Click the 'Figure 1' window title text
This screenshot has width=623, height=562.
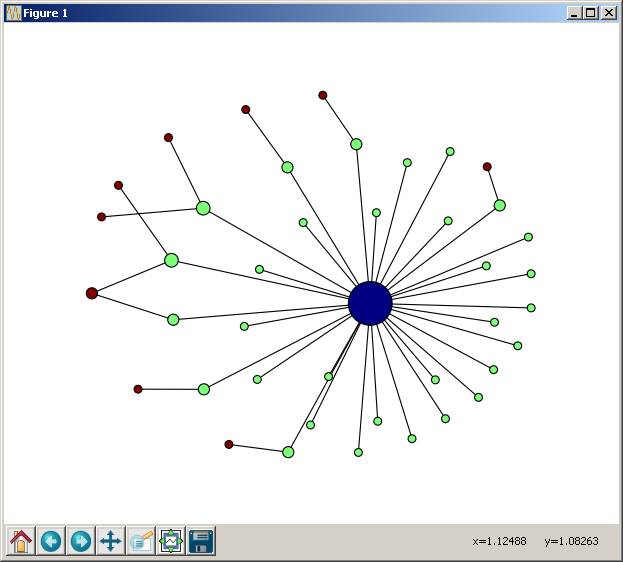point(45,13)
